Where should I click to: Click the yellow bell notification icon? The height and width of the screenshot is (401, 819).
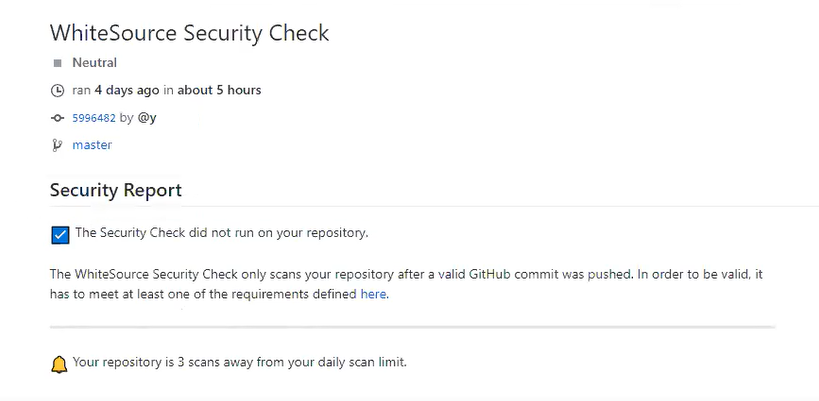pyautogui.click(x=59, y=364)
